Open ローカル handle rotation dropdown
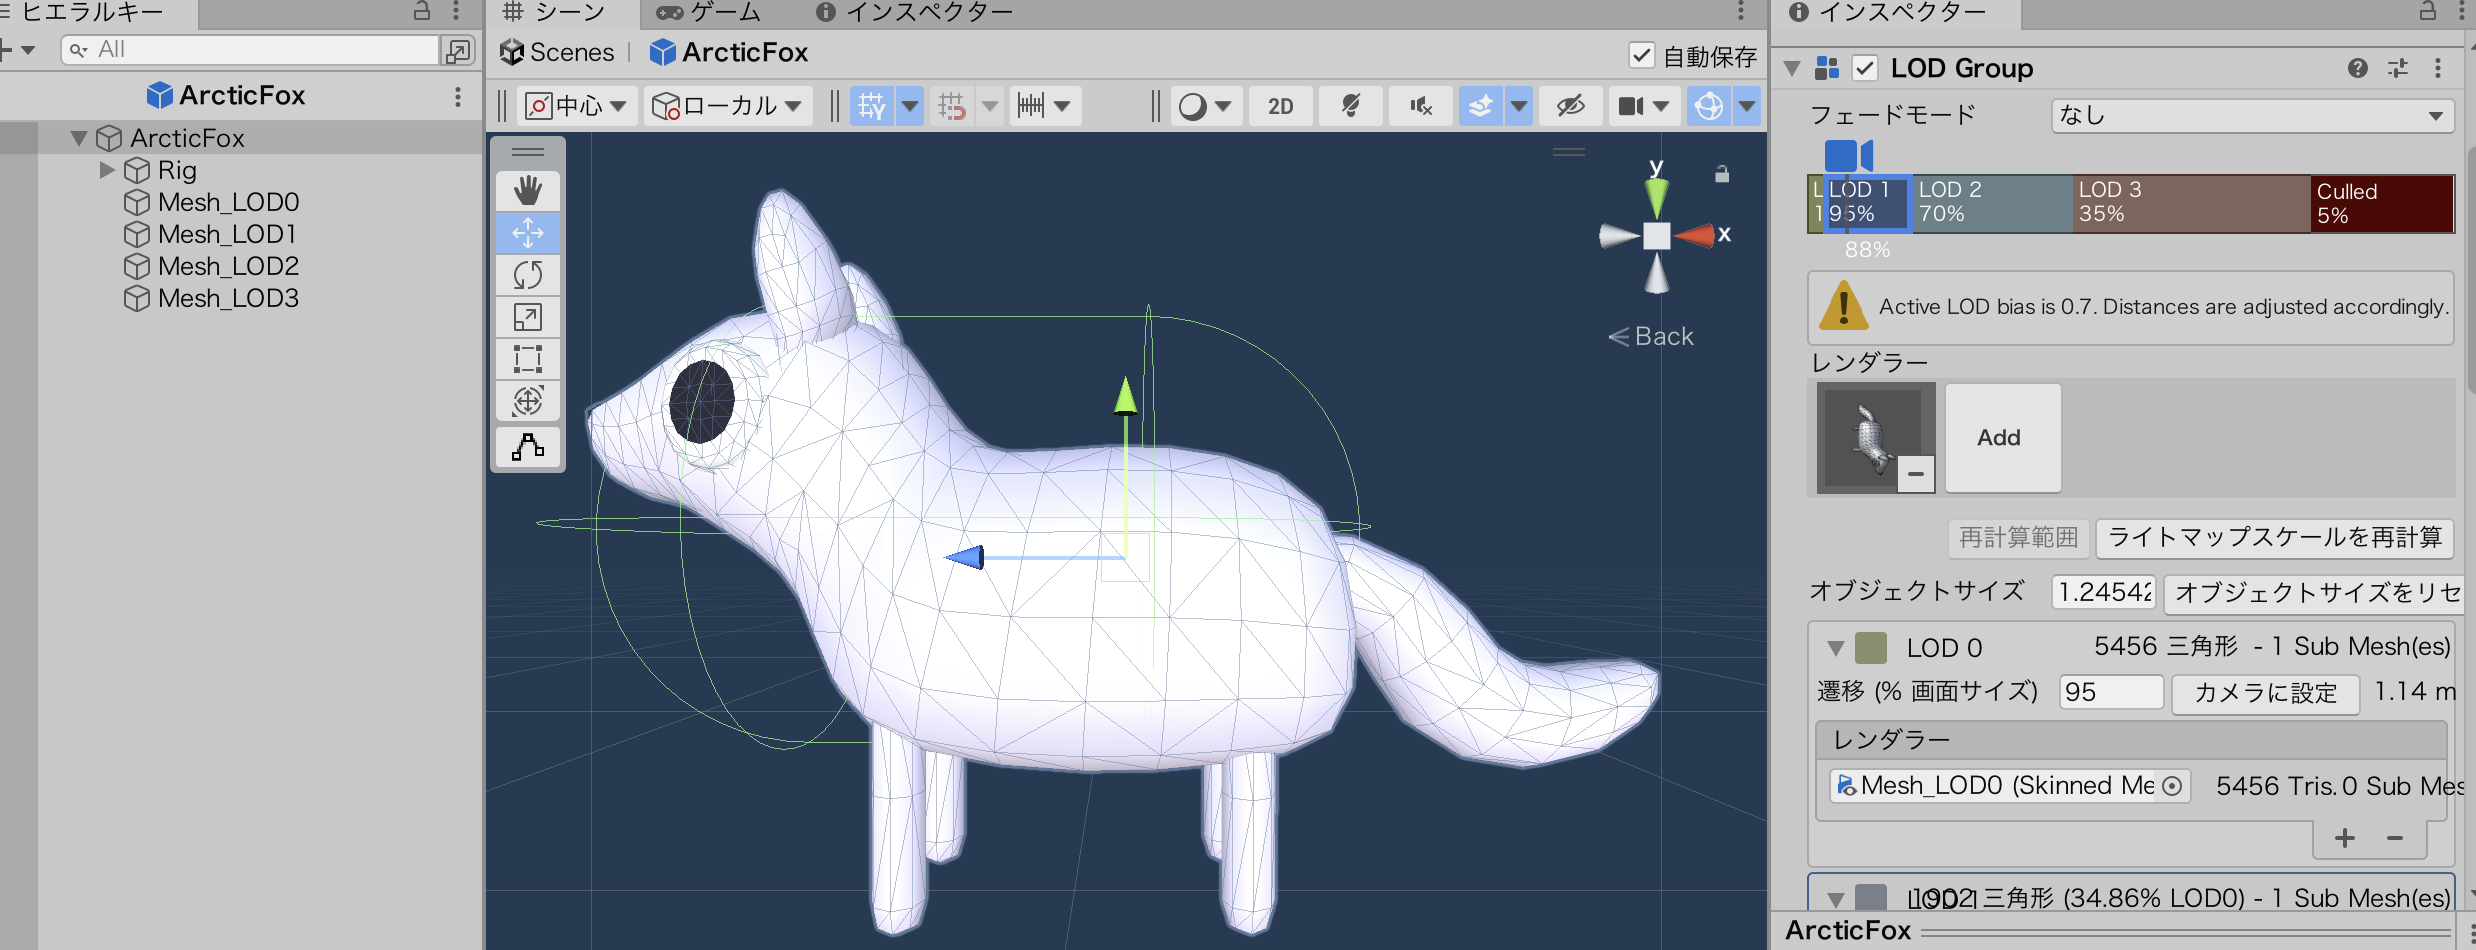Viewport: 2476px width, 950px height. coord(727,106)
